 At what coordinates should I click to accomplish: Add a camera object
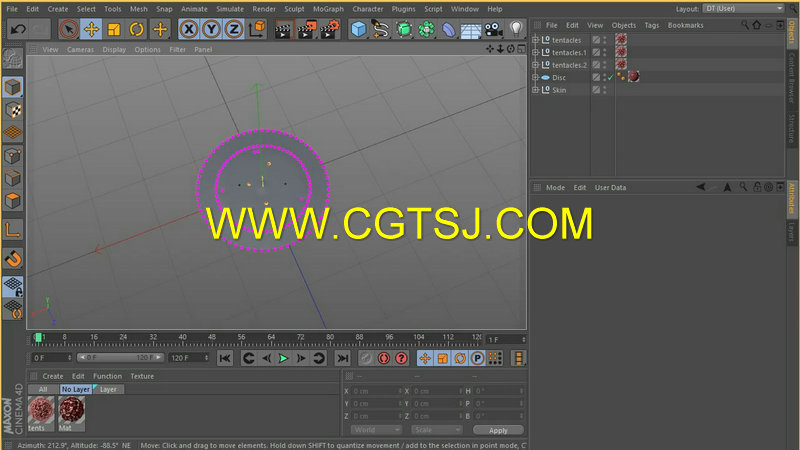pyautogui.click(x=493, y=29)
